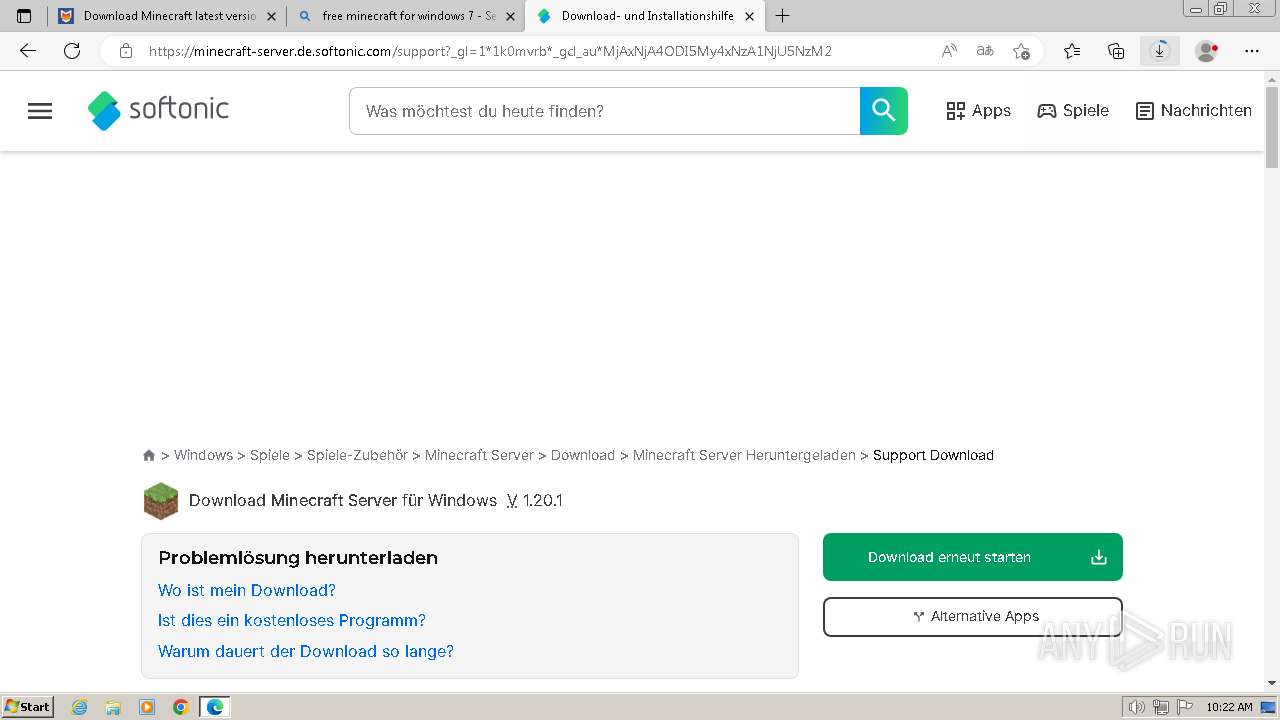This screenshot has width=1280, height=720.
Task: Click the Minecraft grass block icon
Action: (161, 501)
